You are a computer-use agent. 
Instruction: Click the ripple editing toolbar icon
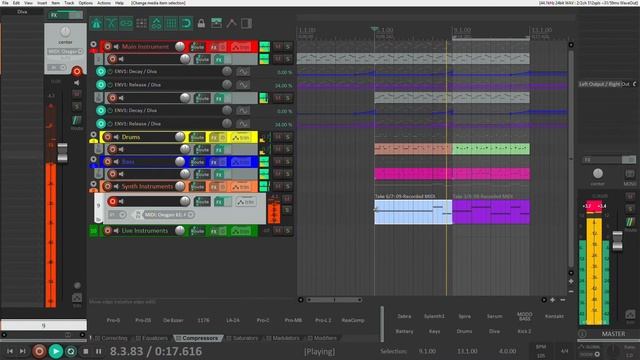point(141,23)
